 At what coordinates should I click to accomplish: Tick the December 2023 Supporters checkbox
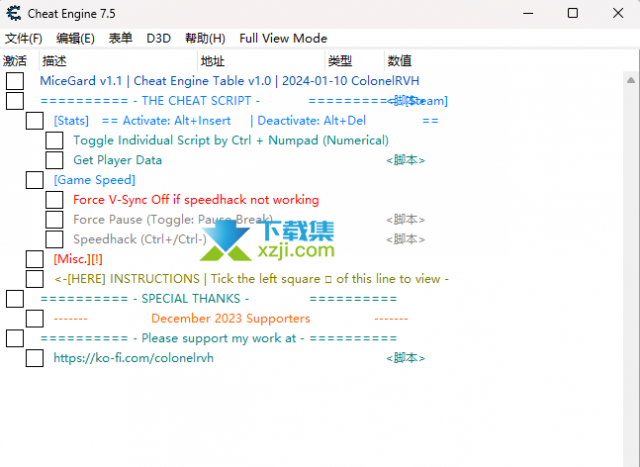pos(35,318)
